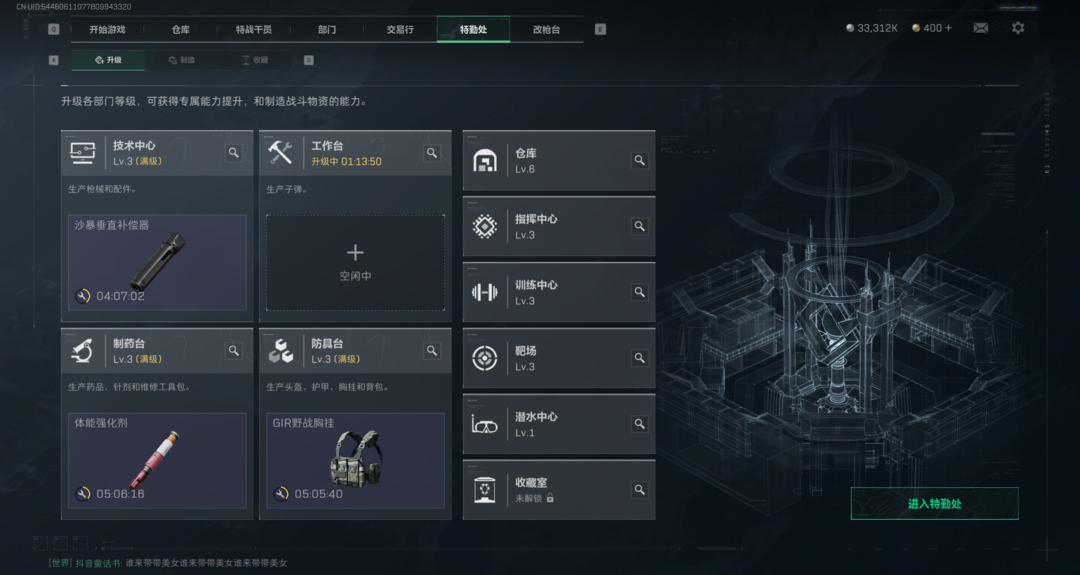Click the 训练中心 dumbbell icon
This screenshot has width=1080, height=575.
485,293
